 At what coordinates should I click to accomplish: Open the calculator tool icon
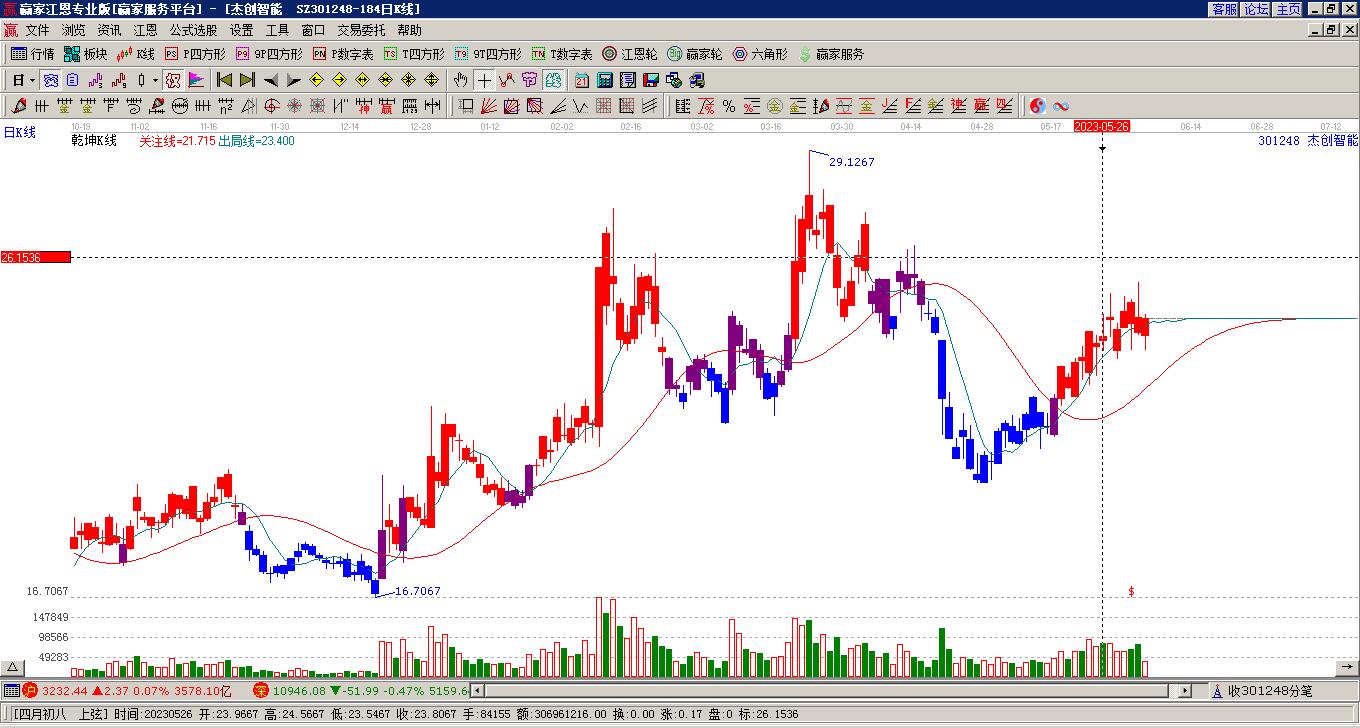coord(605,80)
